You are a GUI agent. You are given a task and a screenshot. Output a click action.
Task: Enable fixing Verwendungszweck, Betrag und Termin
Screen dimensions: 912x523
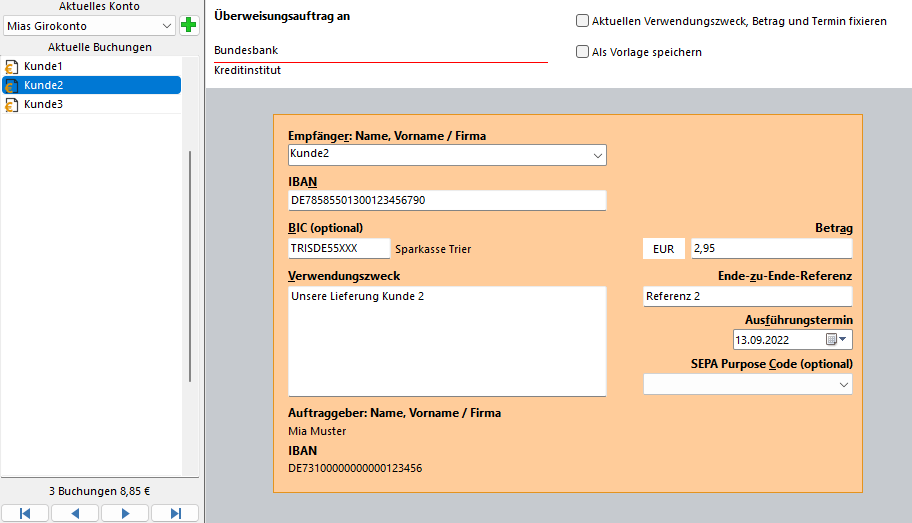click(x=582, y=21)
